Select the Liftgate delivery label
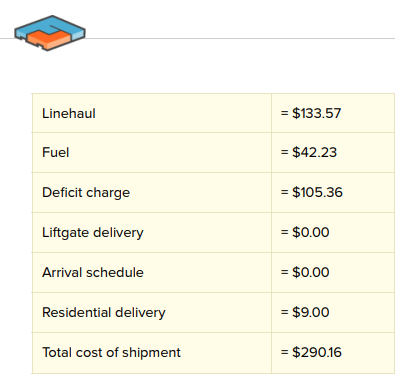The height and width of the screenshot is (381, 404). [93, 233]
